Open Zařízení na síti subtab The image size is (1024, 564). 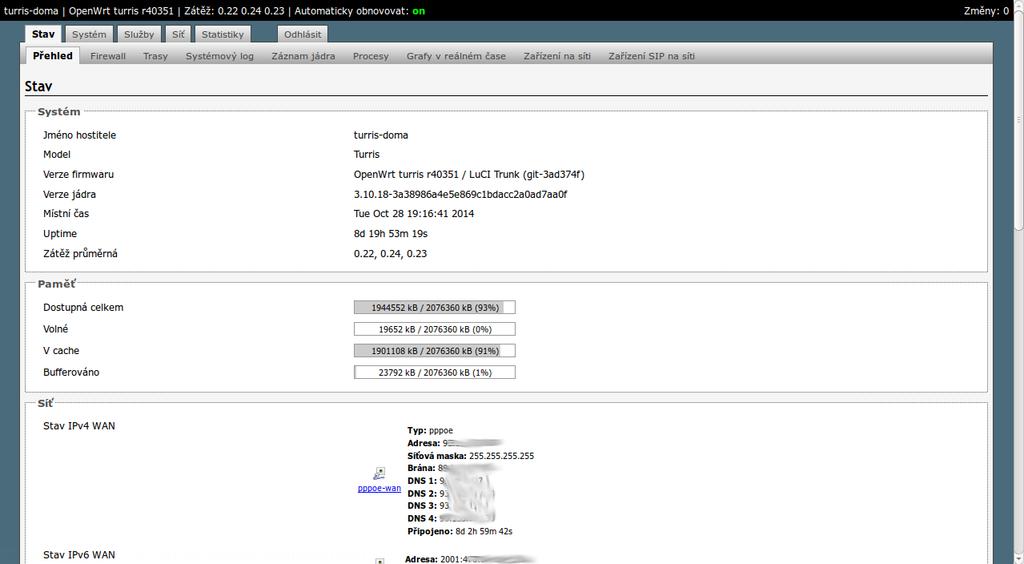pos(557,56)
